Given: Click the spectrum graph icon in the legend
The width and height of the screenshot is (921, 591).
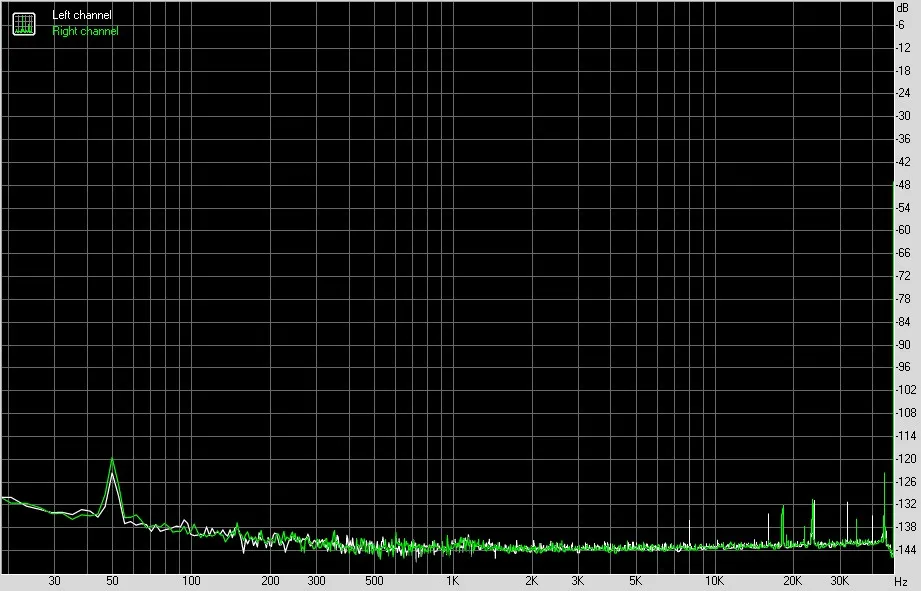Looking at the screenshot, I should 24,23.
